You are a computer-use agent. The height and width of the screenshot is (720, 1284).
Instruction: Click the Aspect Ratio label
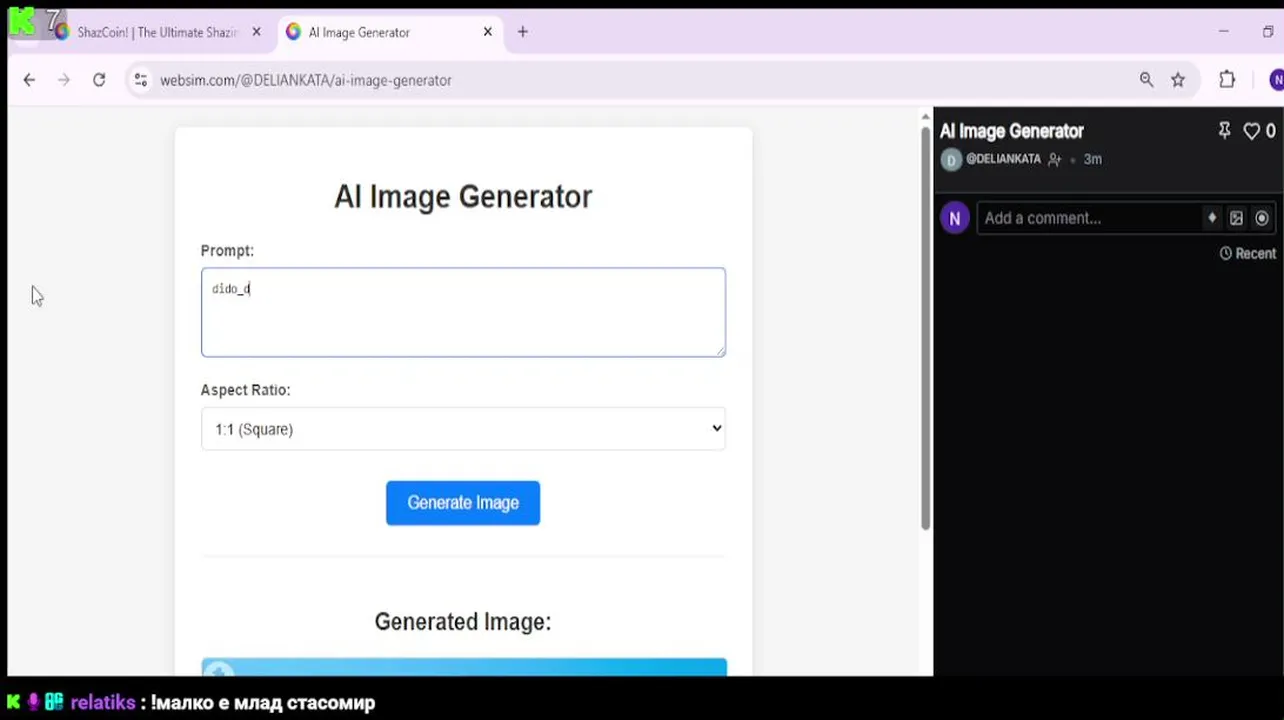point(245,390)
